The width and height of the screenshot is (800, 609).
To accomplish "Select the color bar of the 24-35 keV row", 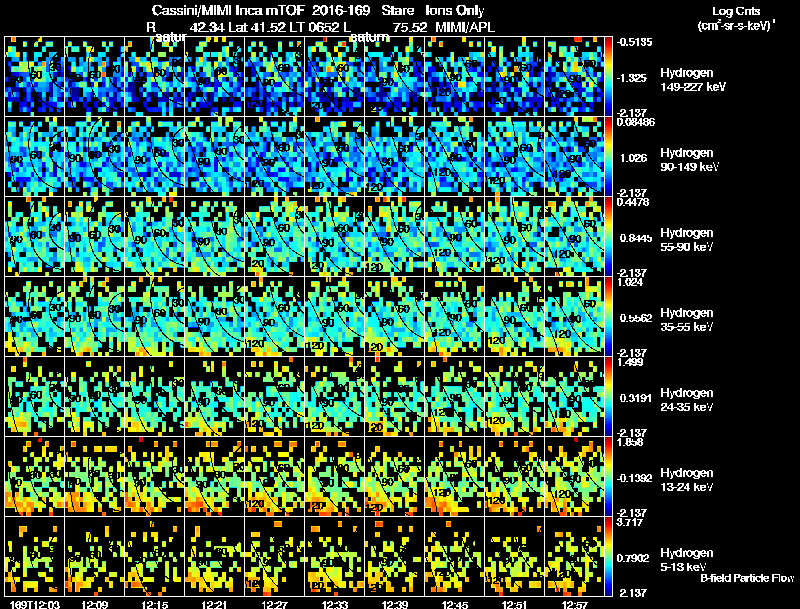I will (608, 396).
